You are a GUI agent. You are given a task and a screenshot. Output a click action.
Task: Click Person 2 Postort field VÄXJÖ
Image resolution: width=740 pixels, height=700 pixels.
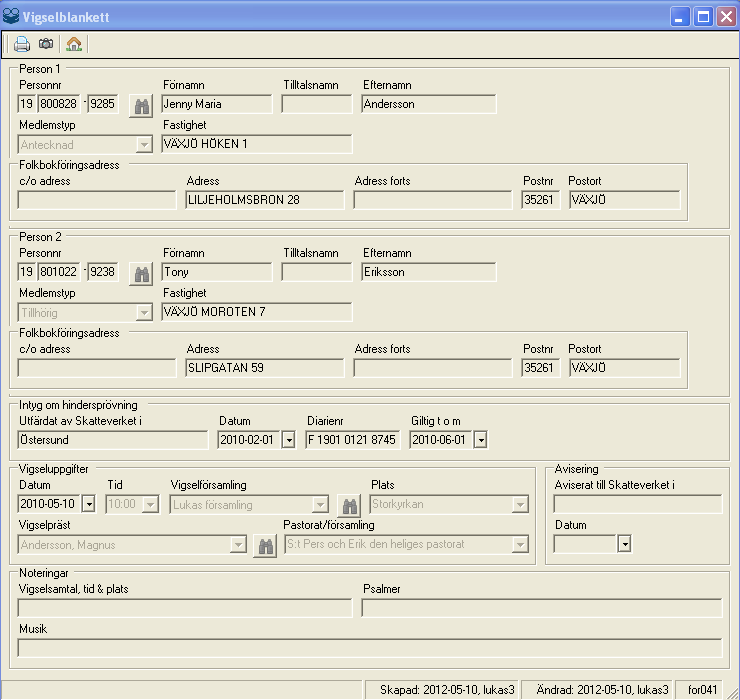(624, 368)
